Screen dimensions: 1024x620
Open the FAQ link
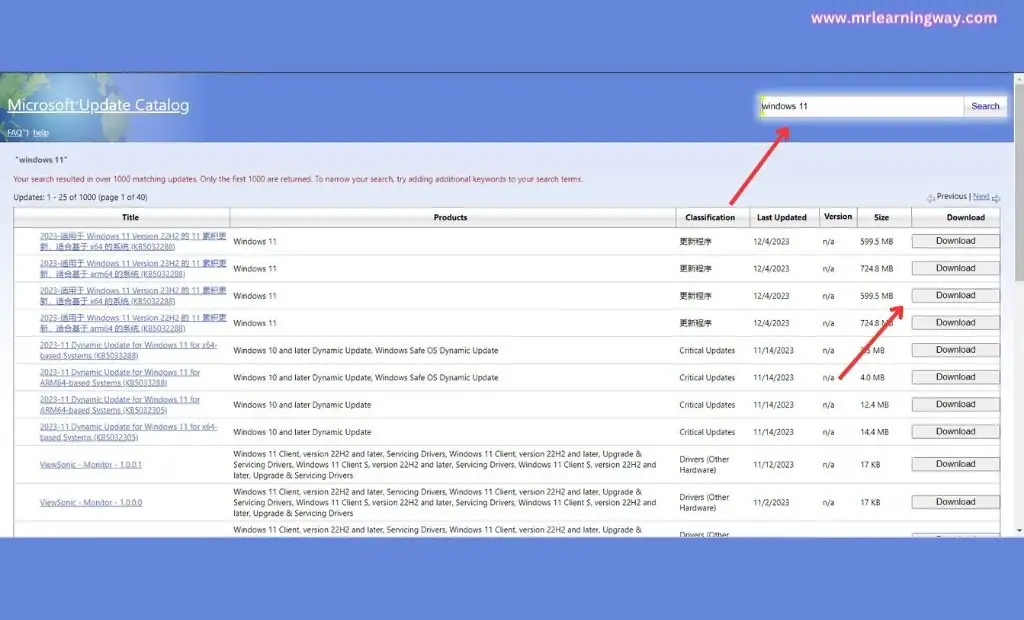(x=14, y=131)
